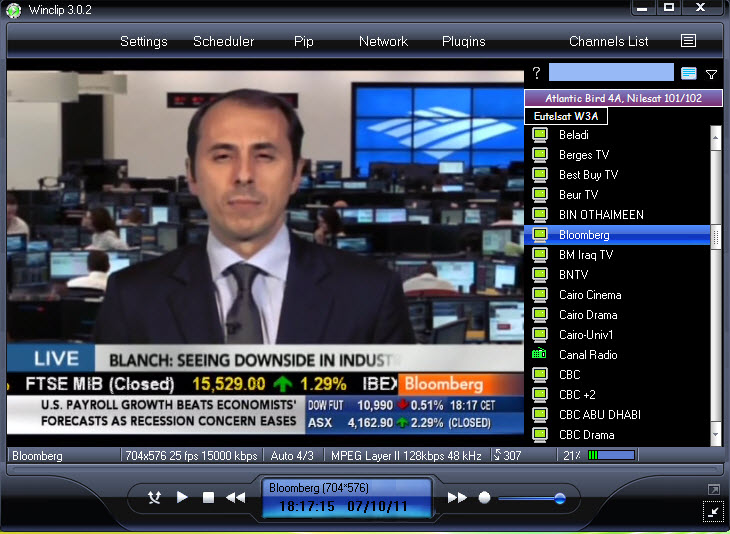
Task: Click the list view icon beside search
Action: click(689, 73)
